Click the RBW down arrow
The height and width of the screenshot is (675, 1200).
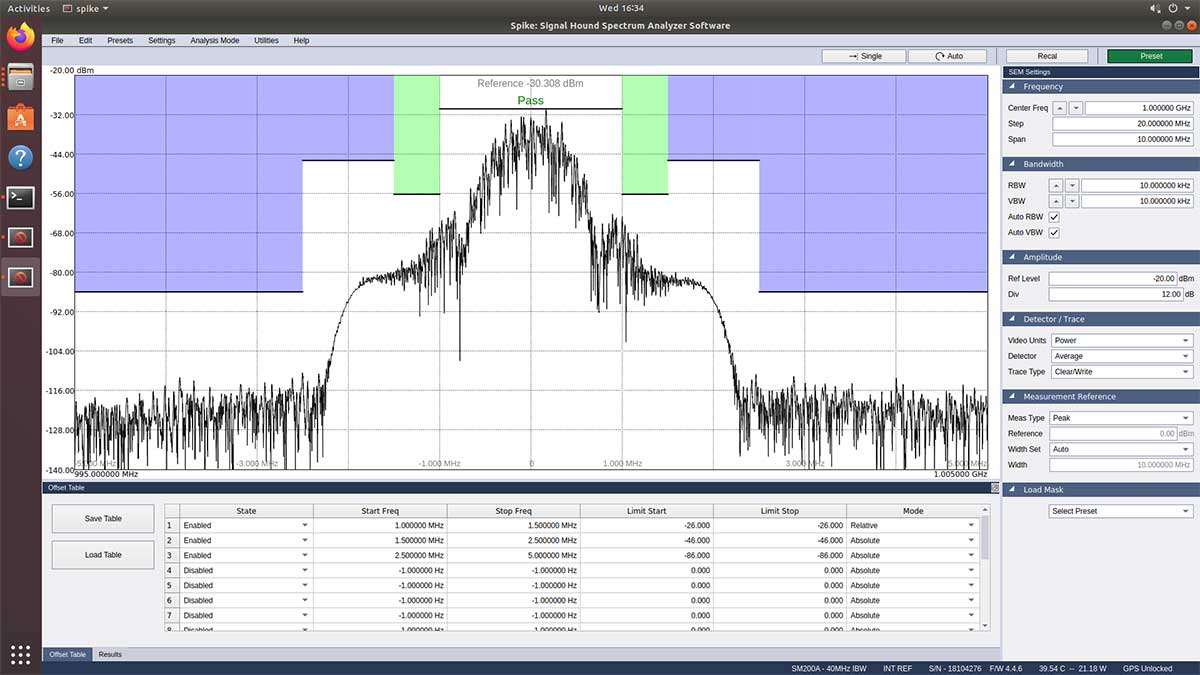click(1072, 186)
